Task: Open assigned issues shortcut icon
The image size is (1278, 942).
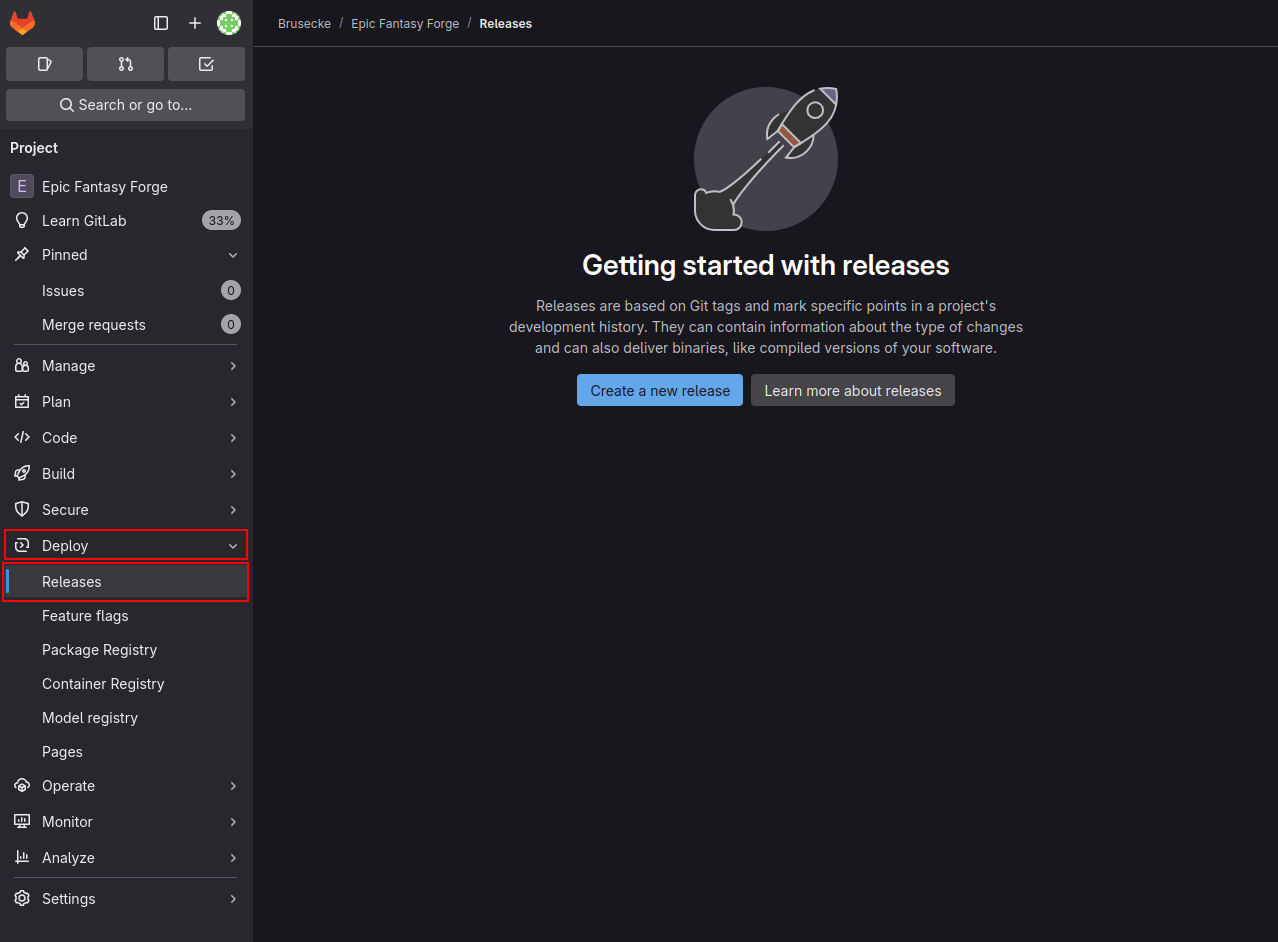Action: tap(44, 64)
